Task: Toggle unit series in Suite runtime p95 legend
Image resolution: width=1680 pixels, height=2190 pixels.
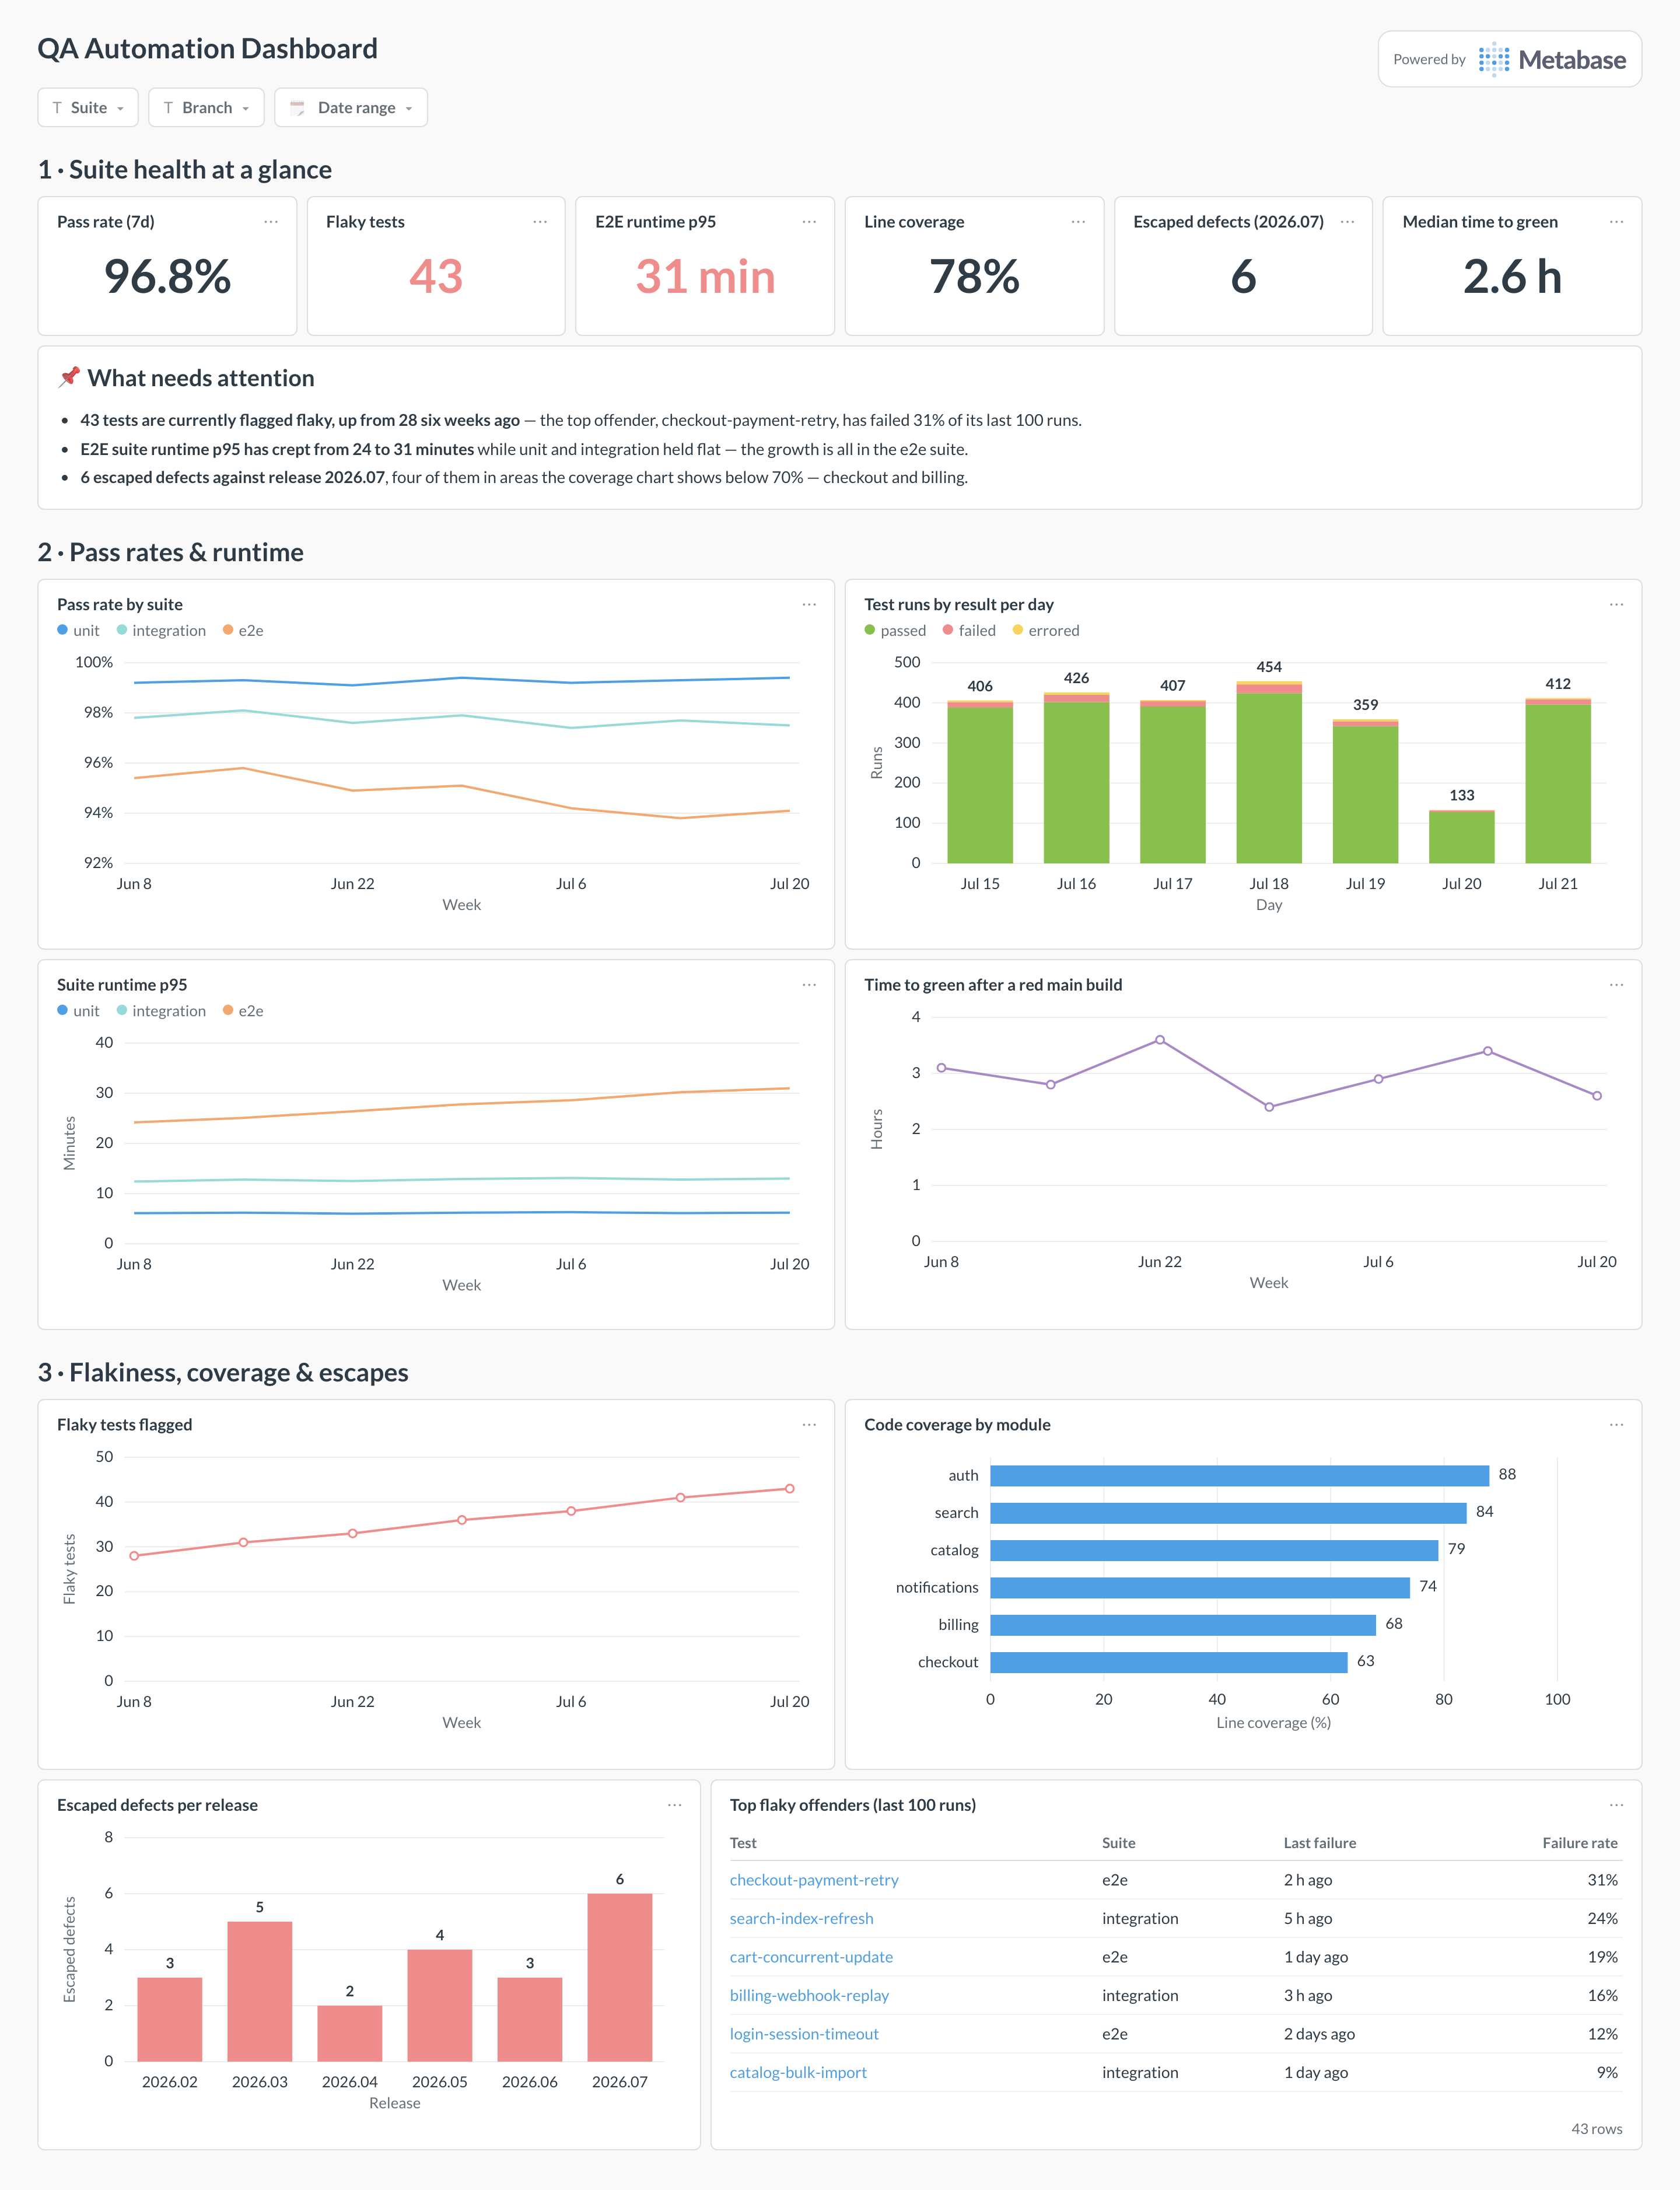Action: pos(78,1011)
